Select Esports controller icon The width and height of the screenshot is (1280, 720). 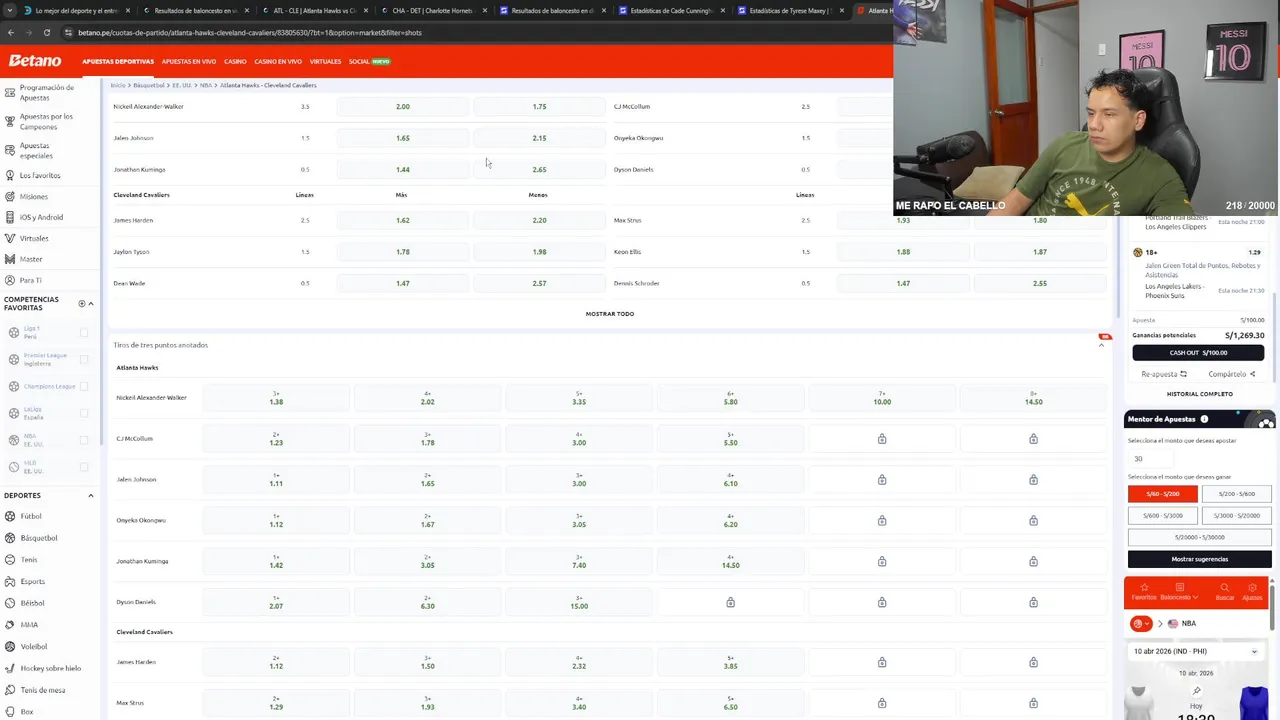click(9, 581)
